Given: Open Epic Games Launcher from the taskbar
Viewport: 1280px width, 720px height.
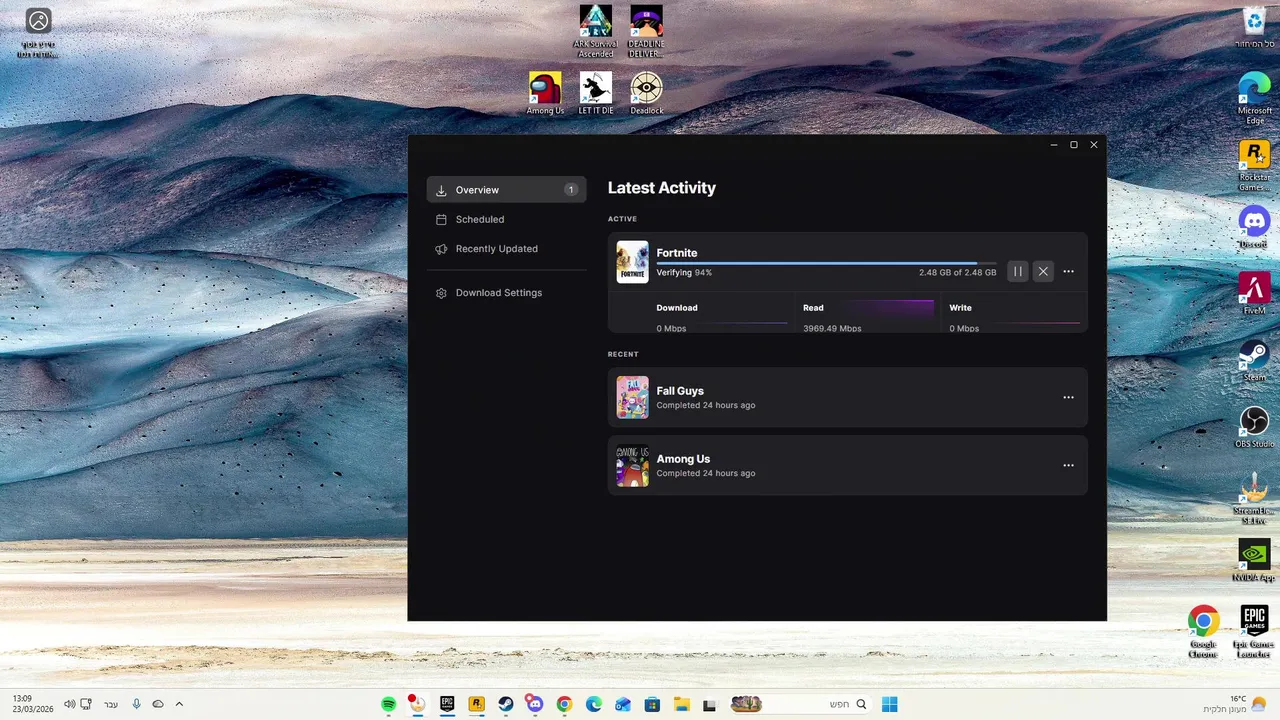Looking at the screenshot, I should click(447, 704).
